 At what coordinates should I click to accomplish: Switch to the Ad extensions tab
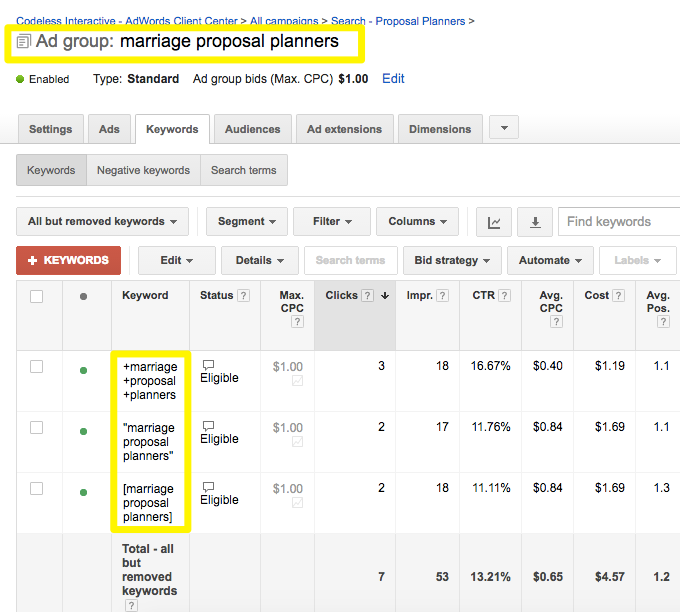(x=344, y=129)
